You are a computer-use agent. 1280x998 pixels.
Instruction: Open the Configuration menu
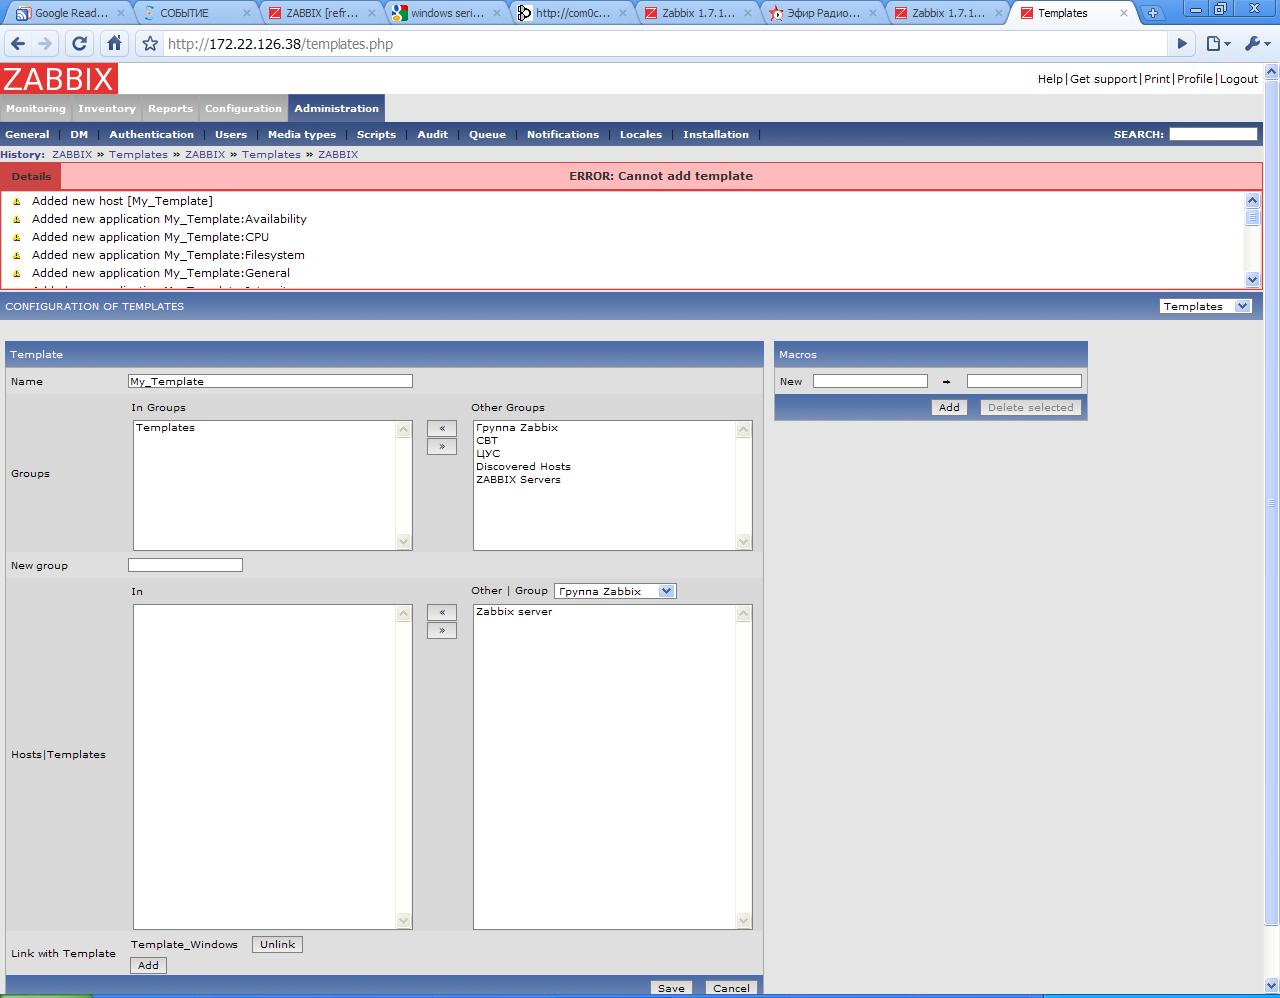click(244, 109)
